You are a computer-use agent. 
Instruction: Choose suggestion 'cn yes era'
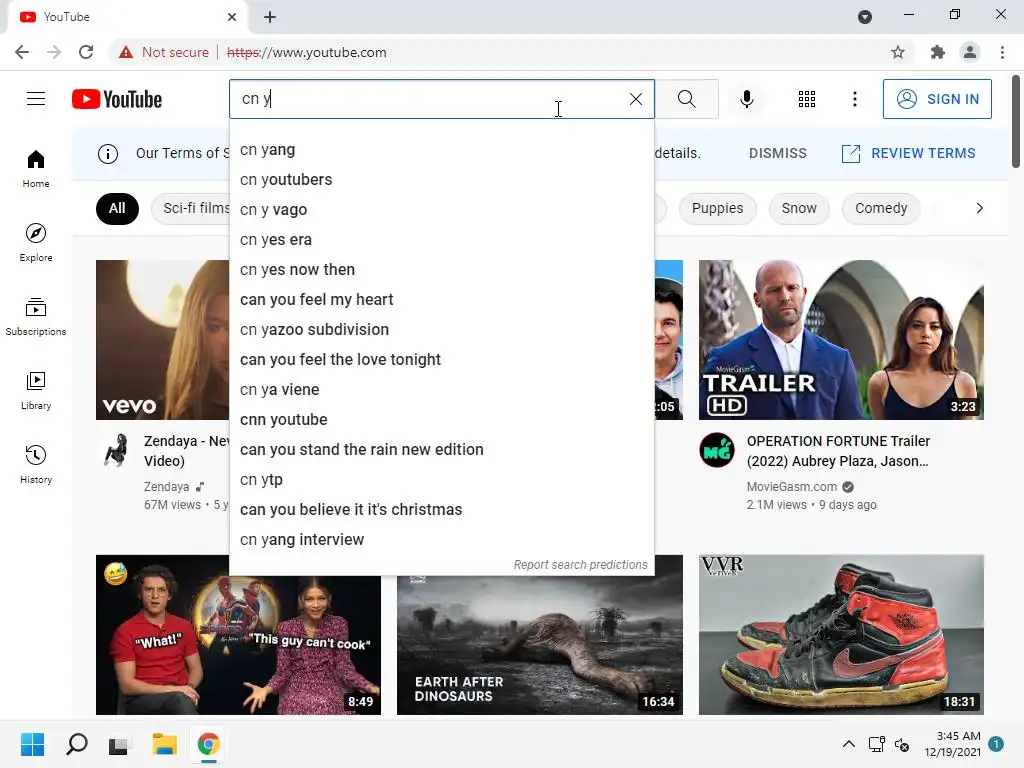pyautogui.click(x=441, y=240)
